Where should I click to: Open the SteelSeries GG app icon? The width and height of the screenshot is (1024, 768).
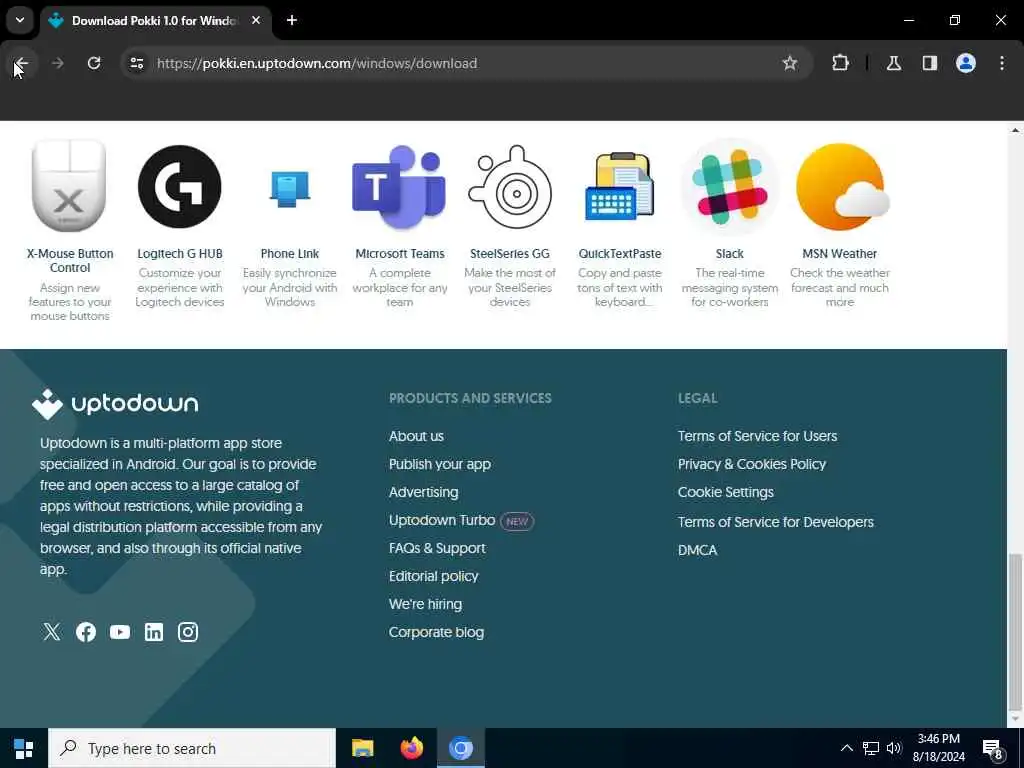pyautogui.click(x=510, y=187)
